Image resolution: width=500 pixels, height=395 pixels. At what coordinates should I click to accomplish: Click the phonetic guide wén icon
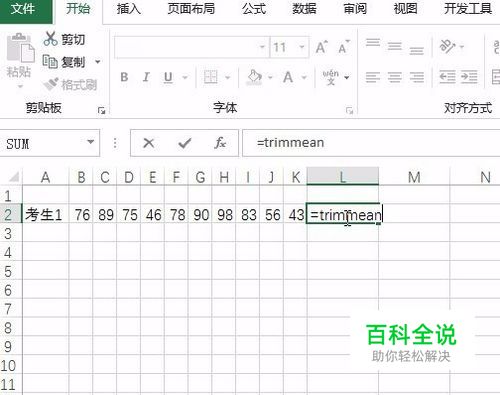coord(331,77)
